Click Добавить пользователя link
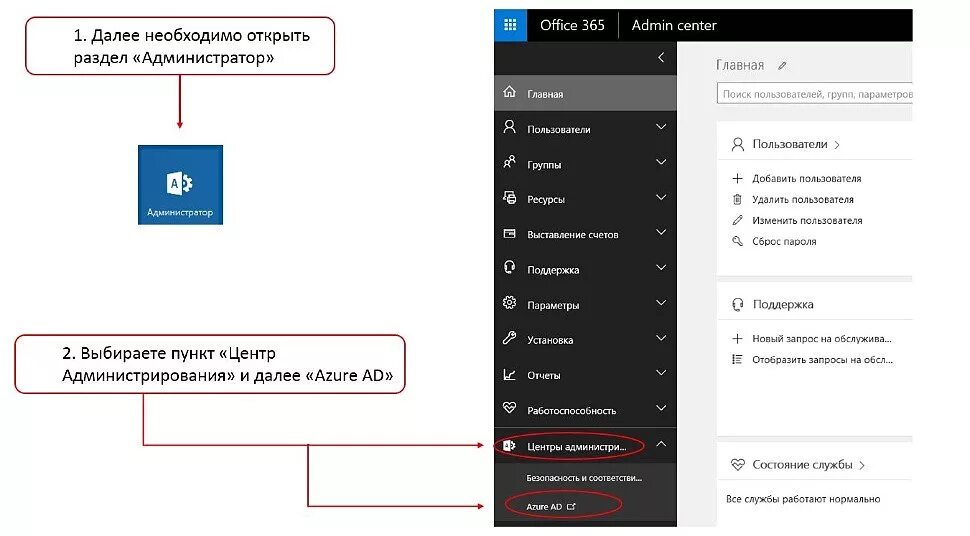The height and width of the screenshot is (536, 970). 807,178
